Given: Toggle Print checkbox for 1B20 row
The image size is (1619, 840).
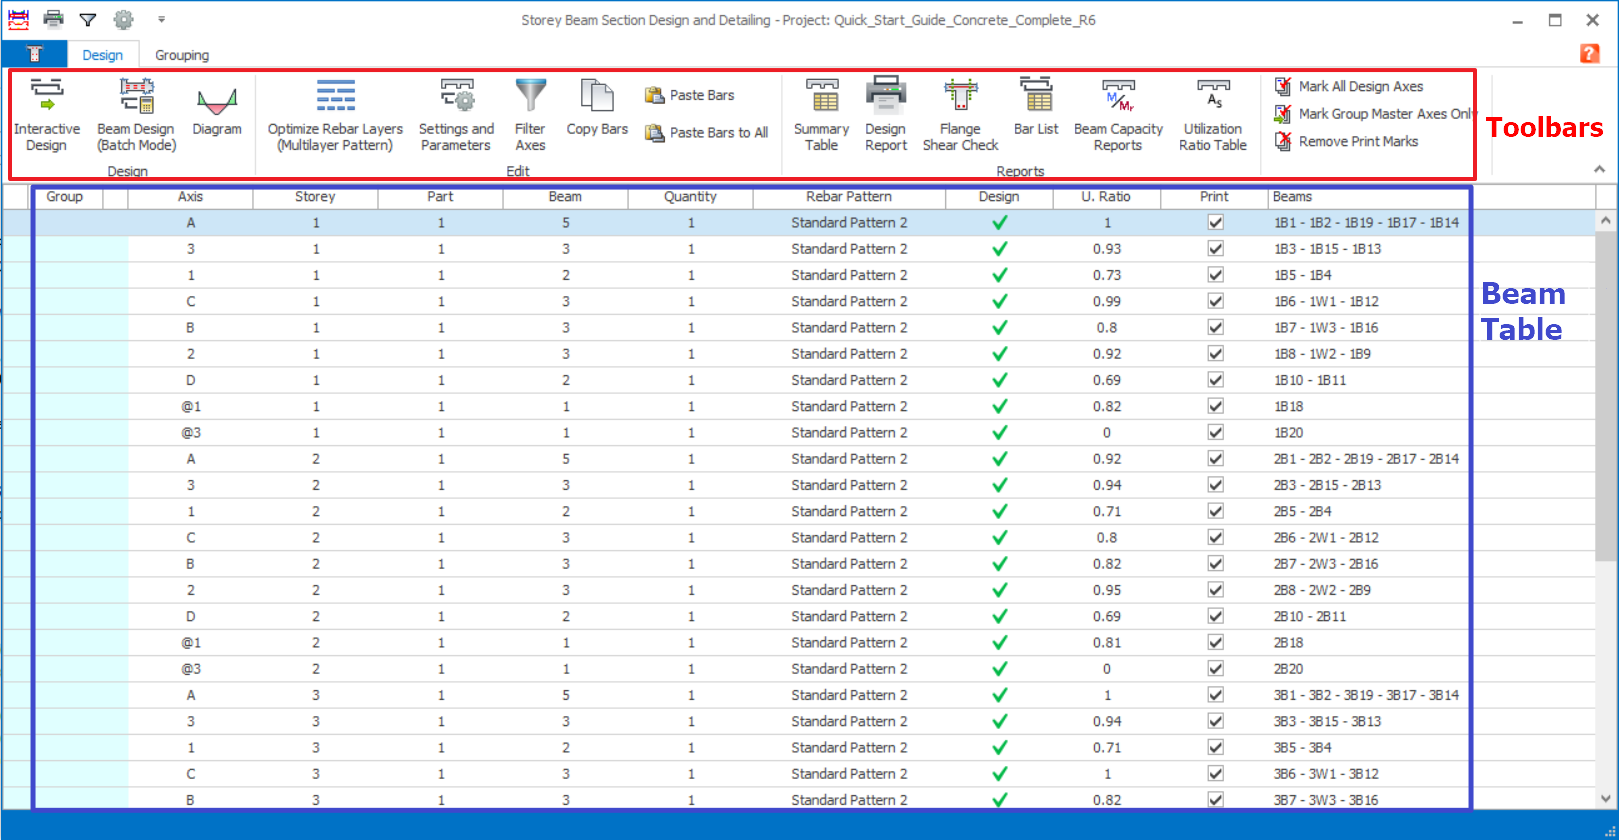Looking at the screenshot, I should (1215, 432).
